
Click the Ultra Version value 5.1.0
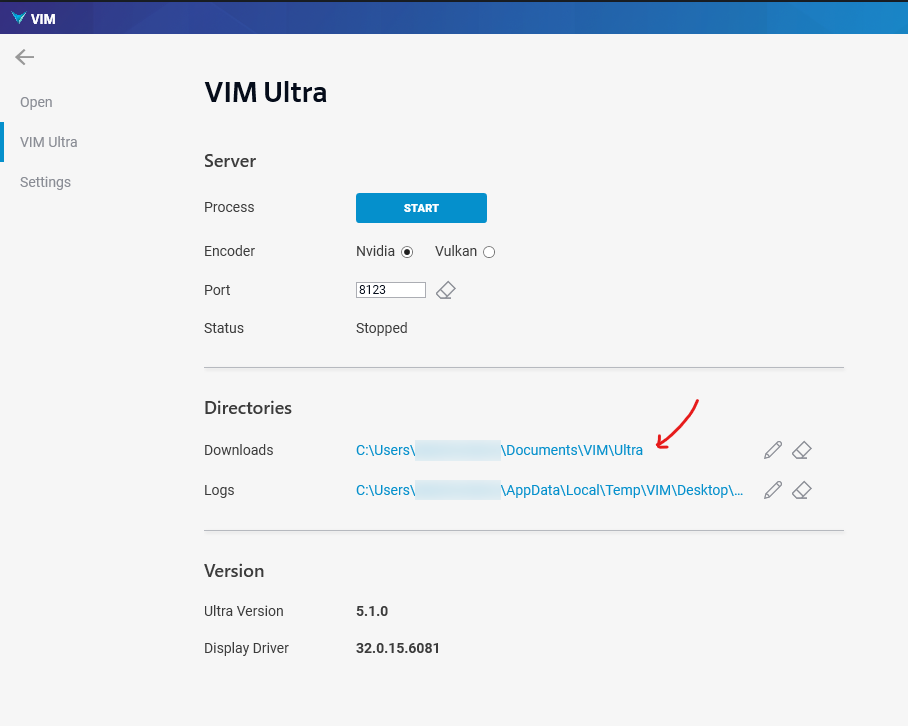[x=372, y=611]
